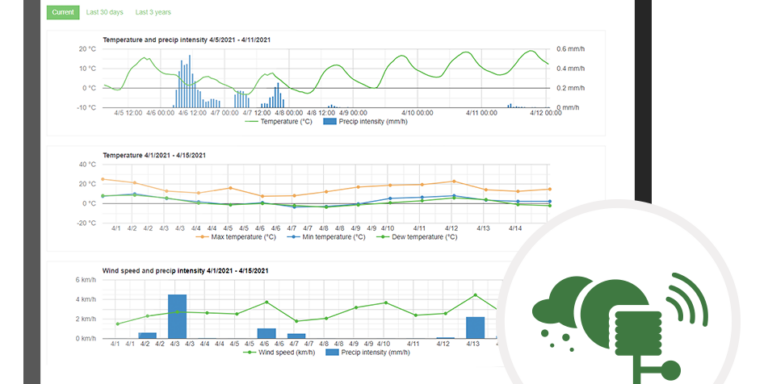Toggle Precip intensity legend in first chart
This screenshot has width=768, height=384.
click(366, 121)
